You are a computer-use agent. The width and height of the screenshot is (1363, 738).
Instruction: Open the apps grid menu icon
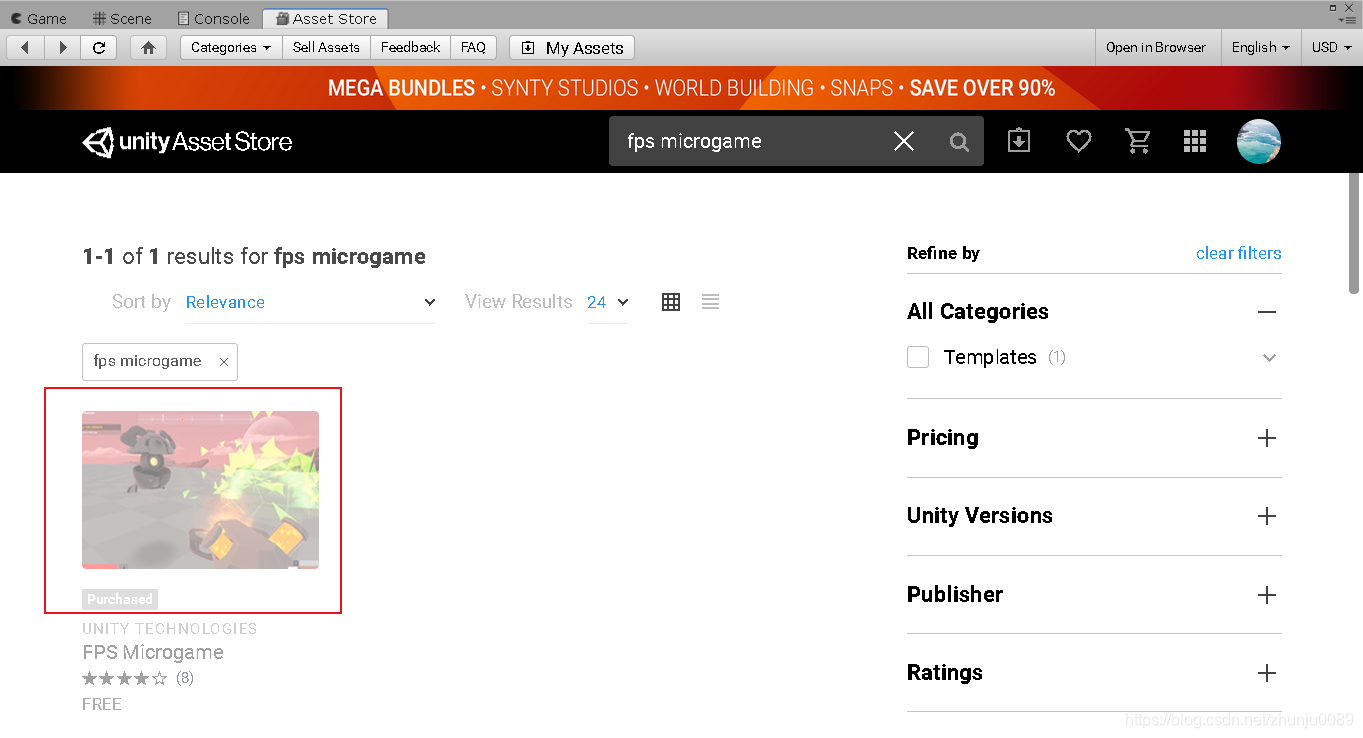pos(1195,142)
